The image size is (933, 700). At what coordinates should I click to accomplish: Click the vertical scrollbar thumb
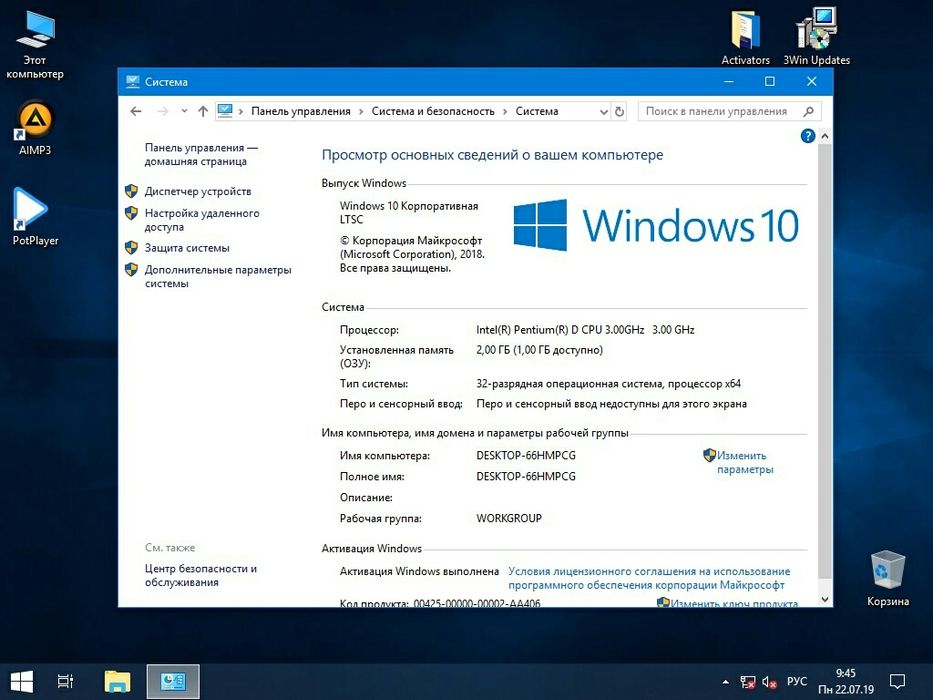point(825,361)
